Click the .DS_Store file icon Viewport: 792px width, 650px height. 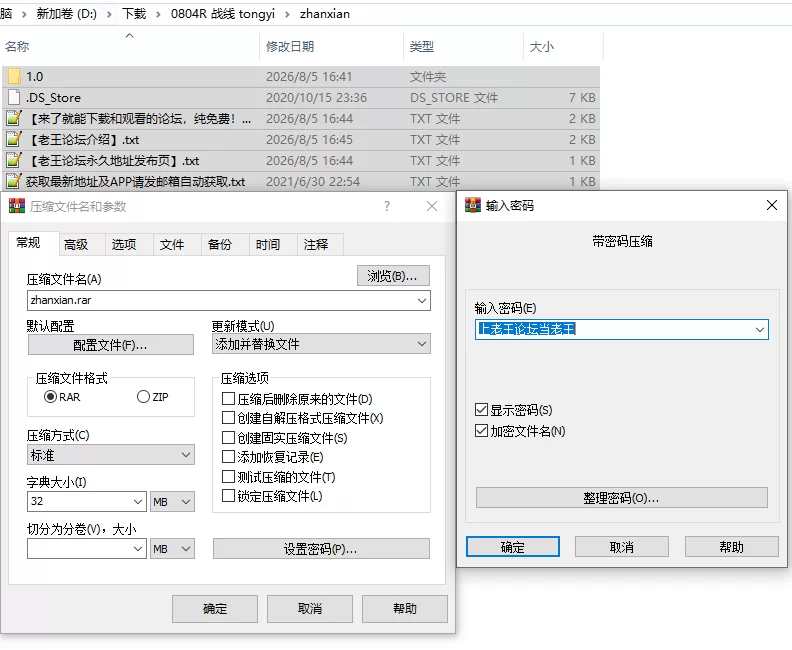[x=14, y=97]
